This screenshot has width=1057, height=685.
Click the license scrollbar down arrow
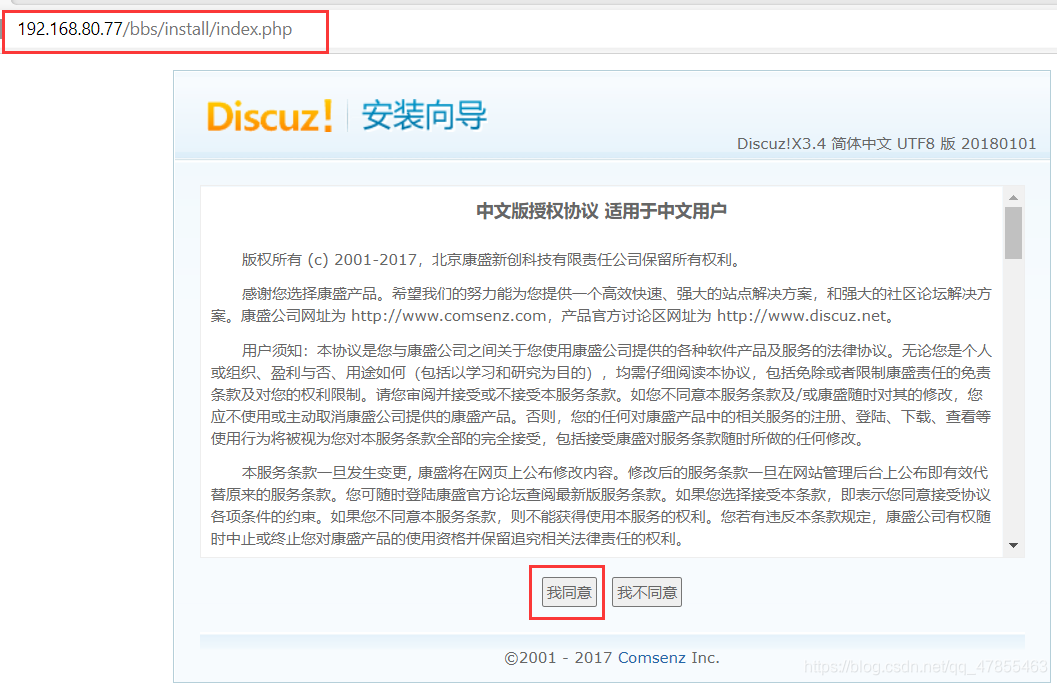1013,545
